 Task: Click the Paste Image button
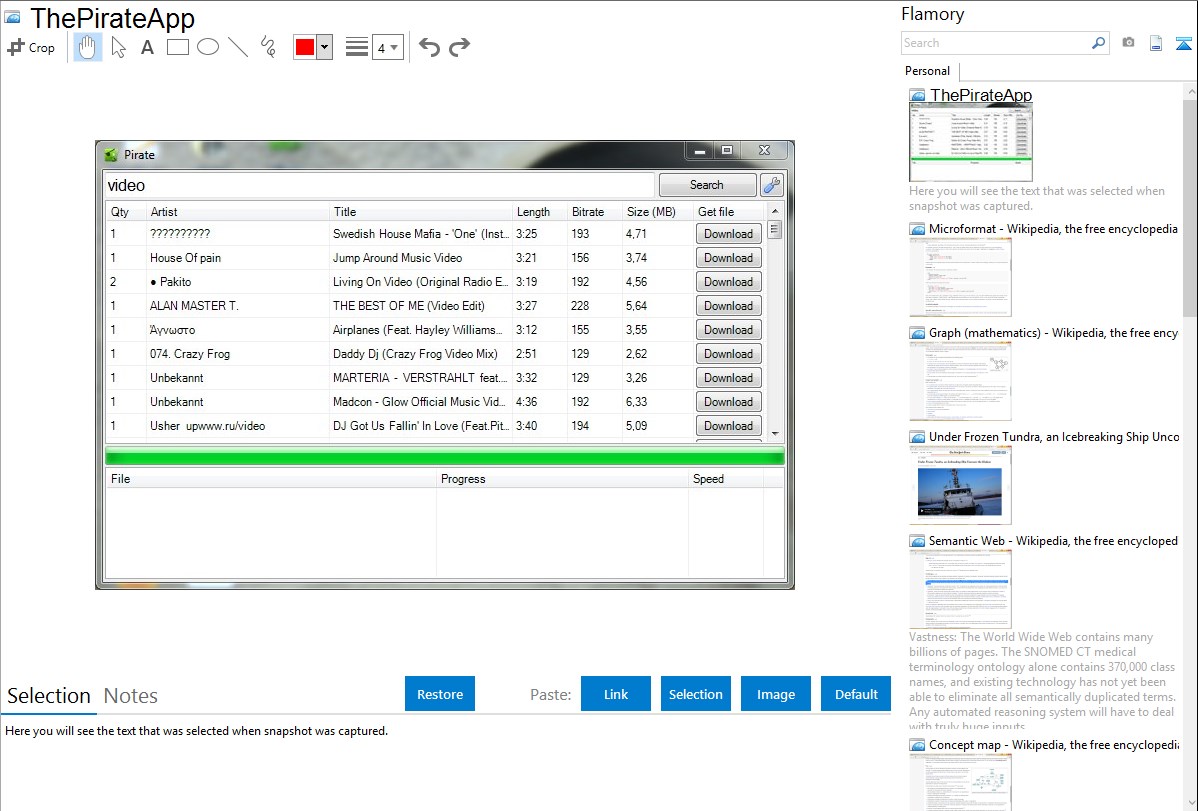tap(776, 694)
